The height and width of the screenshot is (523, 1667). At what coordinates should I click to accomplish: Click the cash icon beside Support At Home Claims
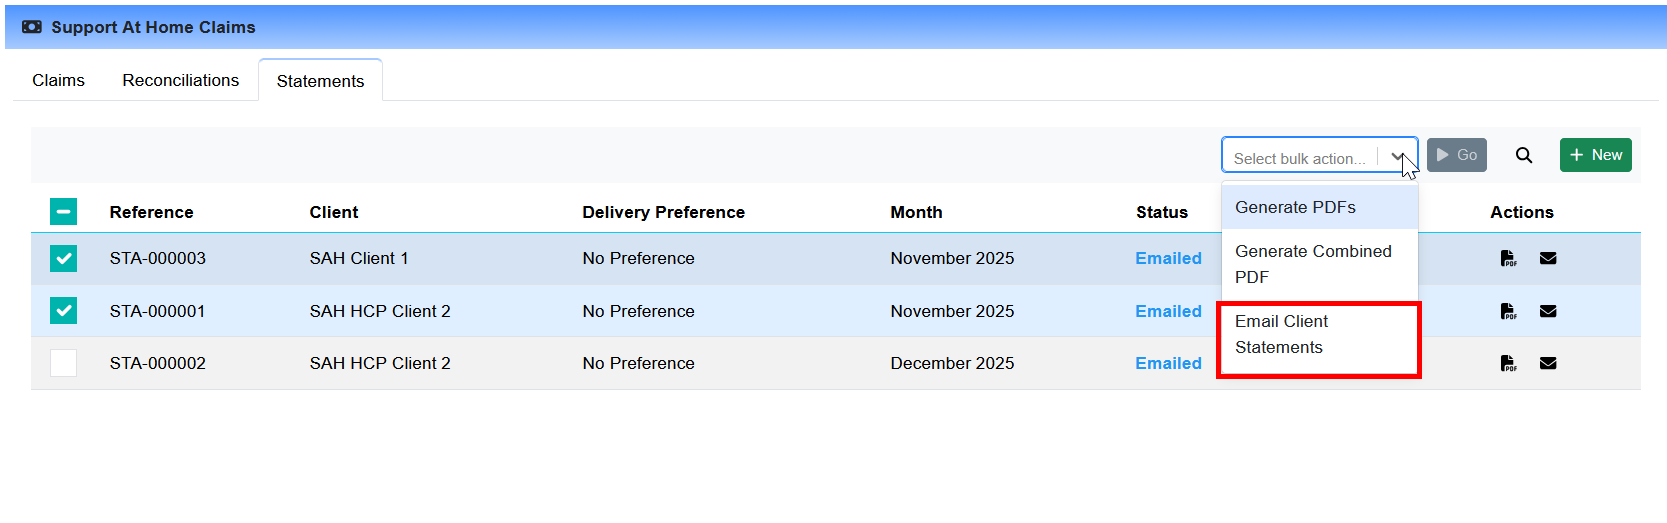pyautogui.click(x=32, y=27)
